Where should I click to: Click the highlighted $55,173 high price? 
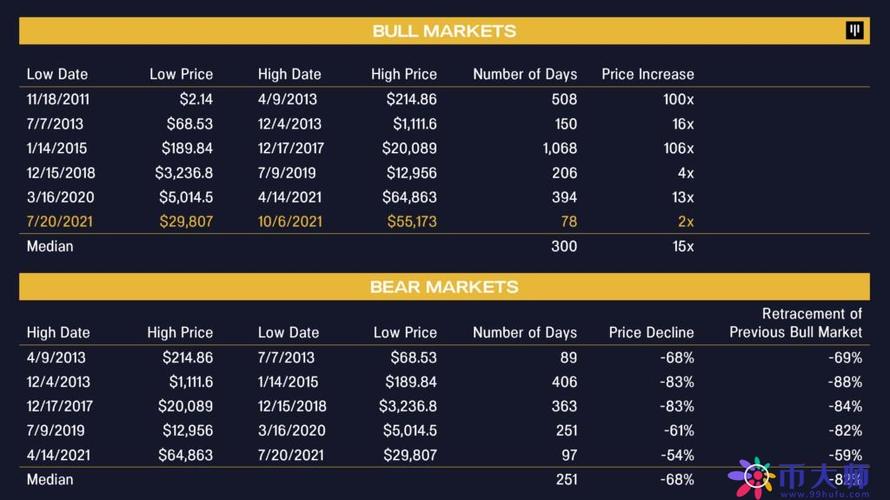tap(411, 221)
